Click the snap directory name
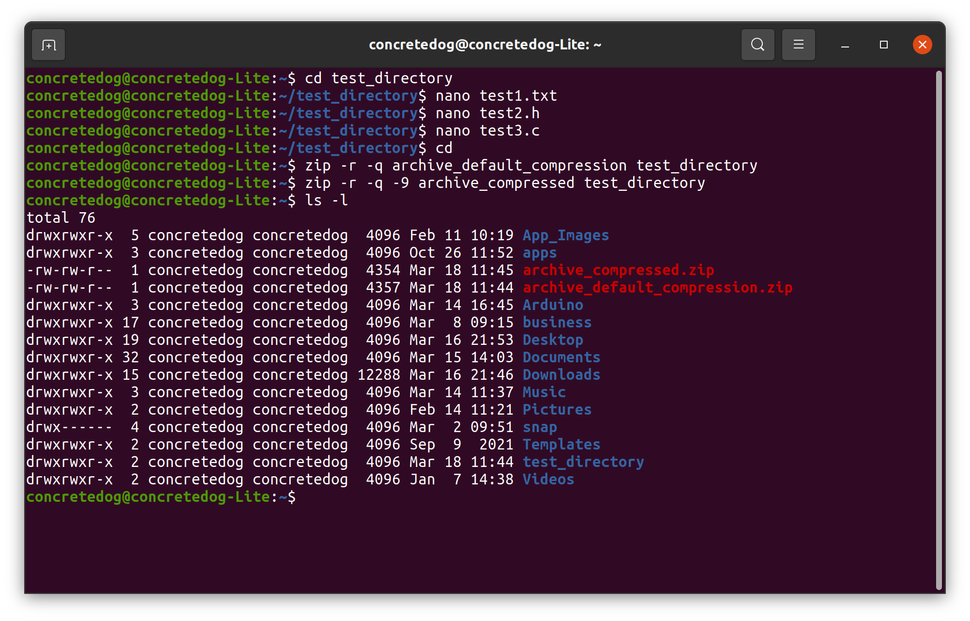The width and height of the screenshot is (970, 621). (x=540, y=427)
